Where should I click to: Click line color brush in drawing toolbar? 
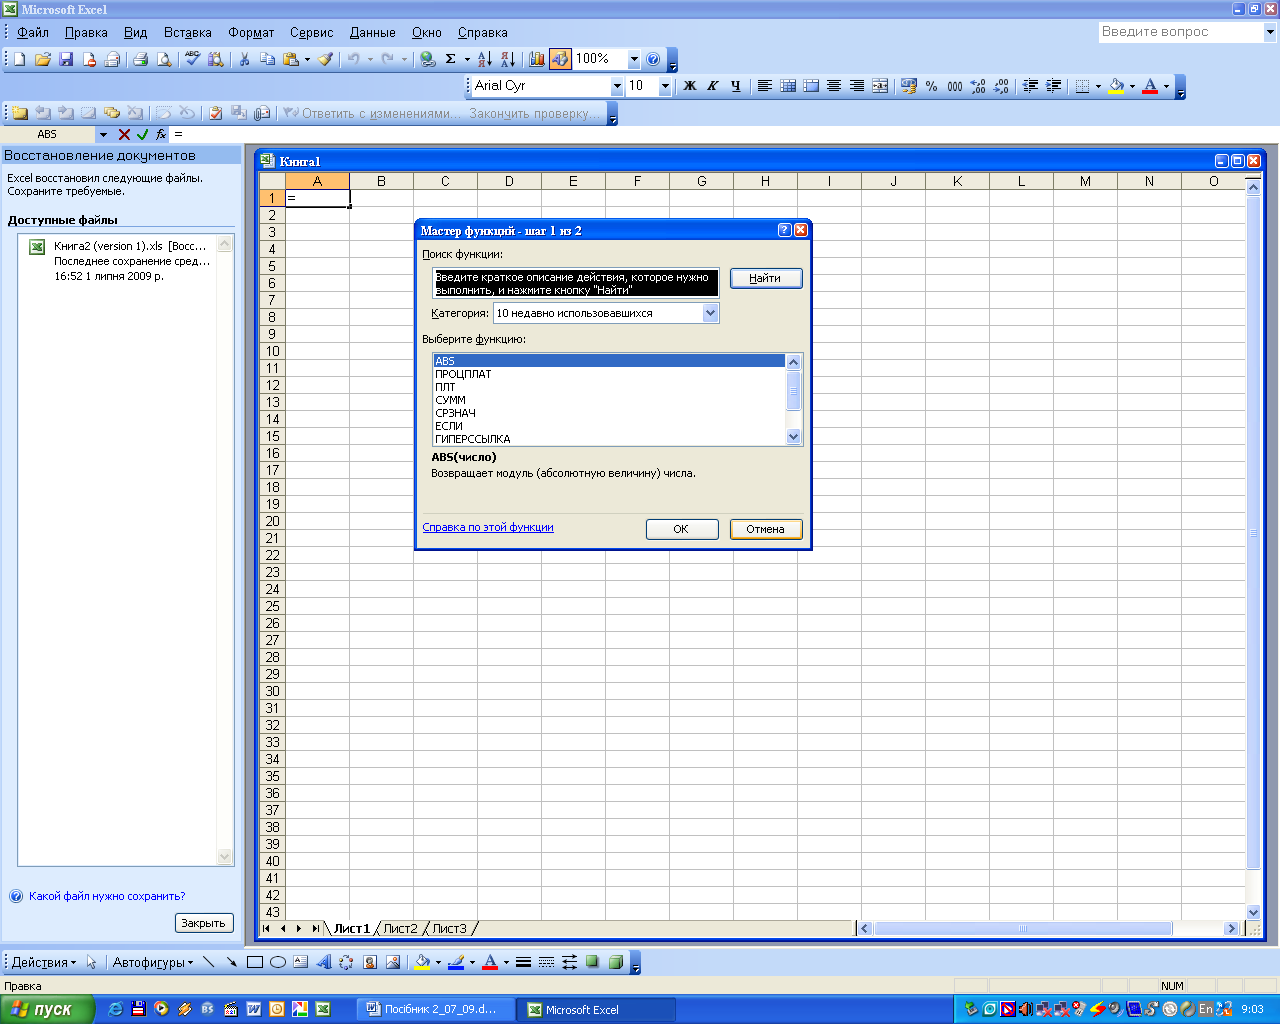(456, 962)
